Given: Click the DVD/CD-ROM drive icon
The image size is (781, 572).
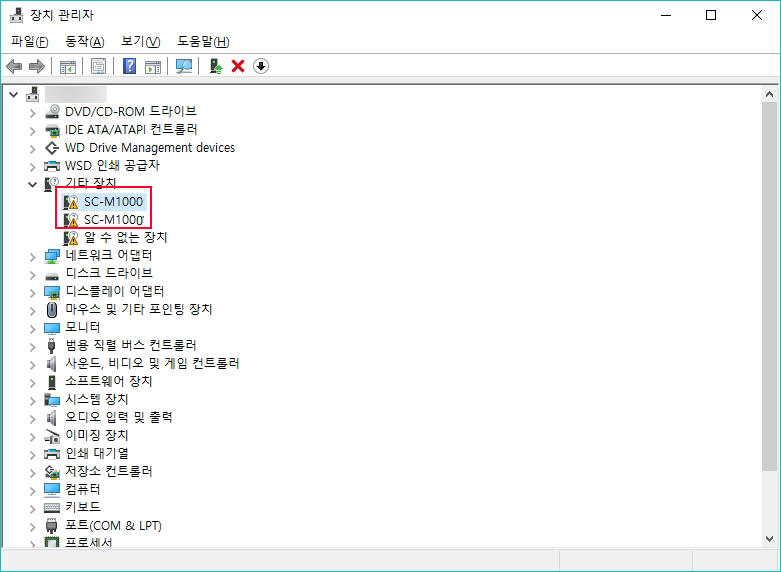Looking at the screenshot, I should pos(52,112).
